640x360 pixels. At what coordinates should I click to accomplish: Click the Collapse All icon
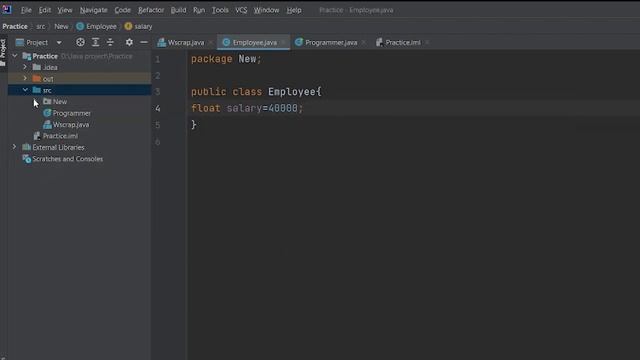[x=110, y=42]
